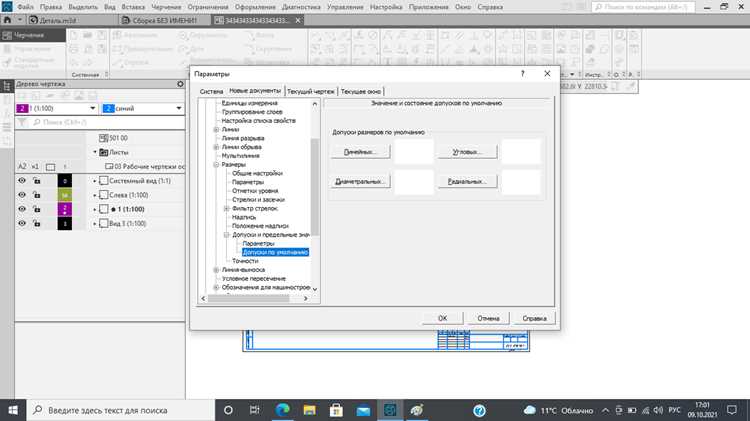Click the Справка button in dialog
Viewport: 750px width, 421px height.
(x=534, y=318)
